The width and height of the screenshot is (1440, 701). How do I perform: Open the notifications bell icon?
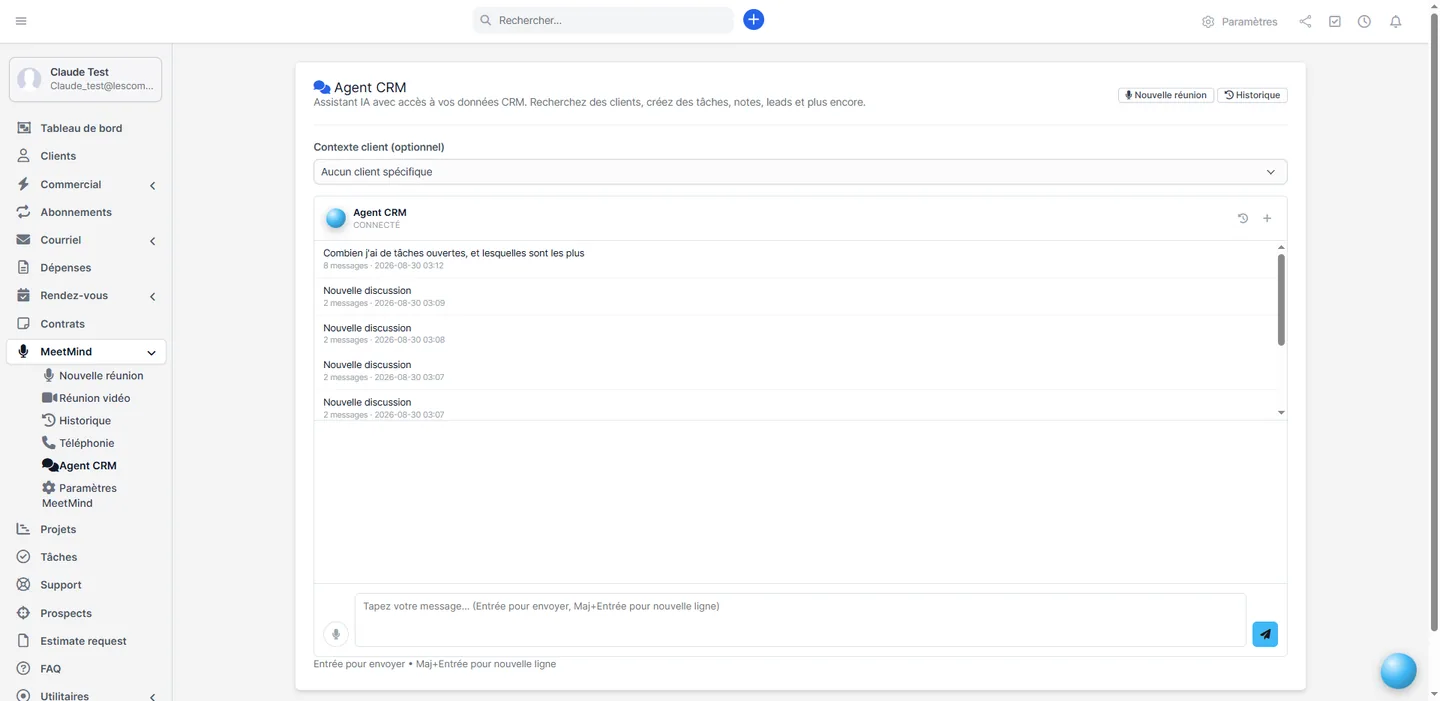click(1396, 21)
